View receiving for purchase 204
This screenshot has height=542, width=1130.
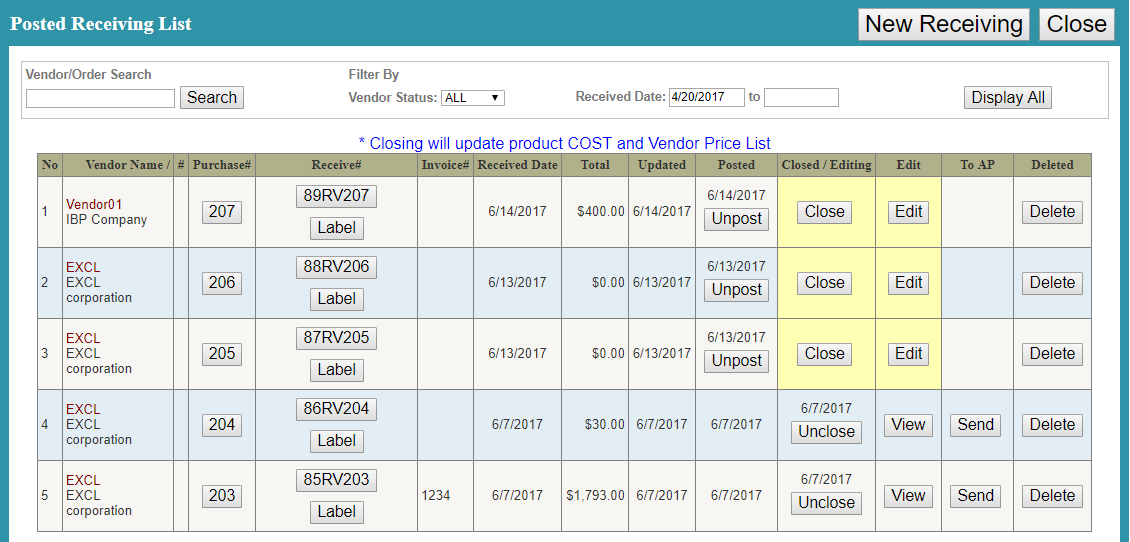tap(908, 425)
